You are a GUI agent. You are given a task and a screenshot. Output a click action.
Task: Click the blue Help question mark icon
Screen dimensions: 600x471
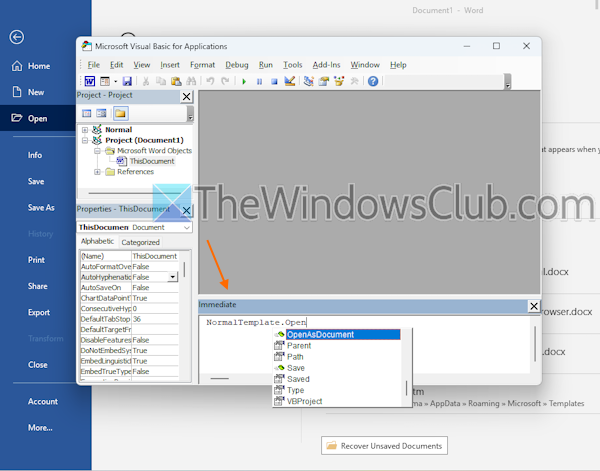tap(373, 81)
